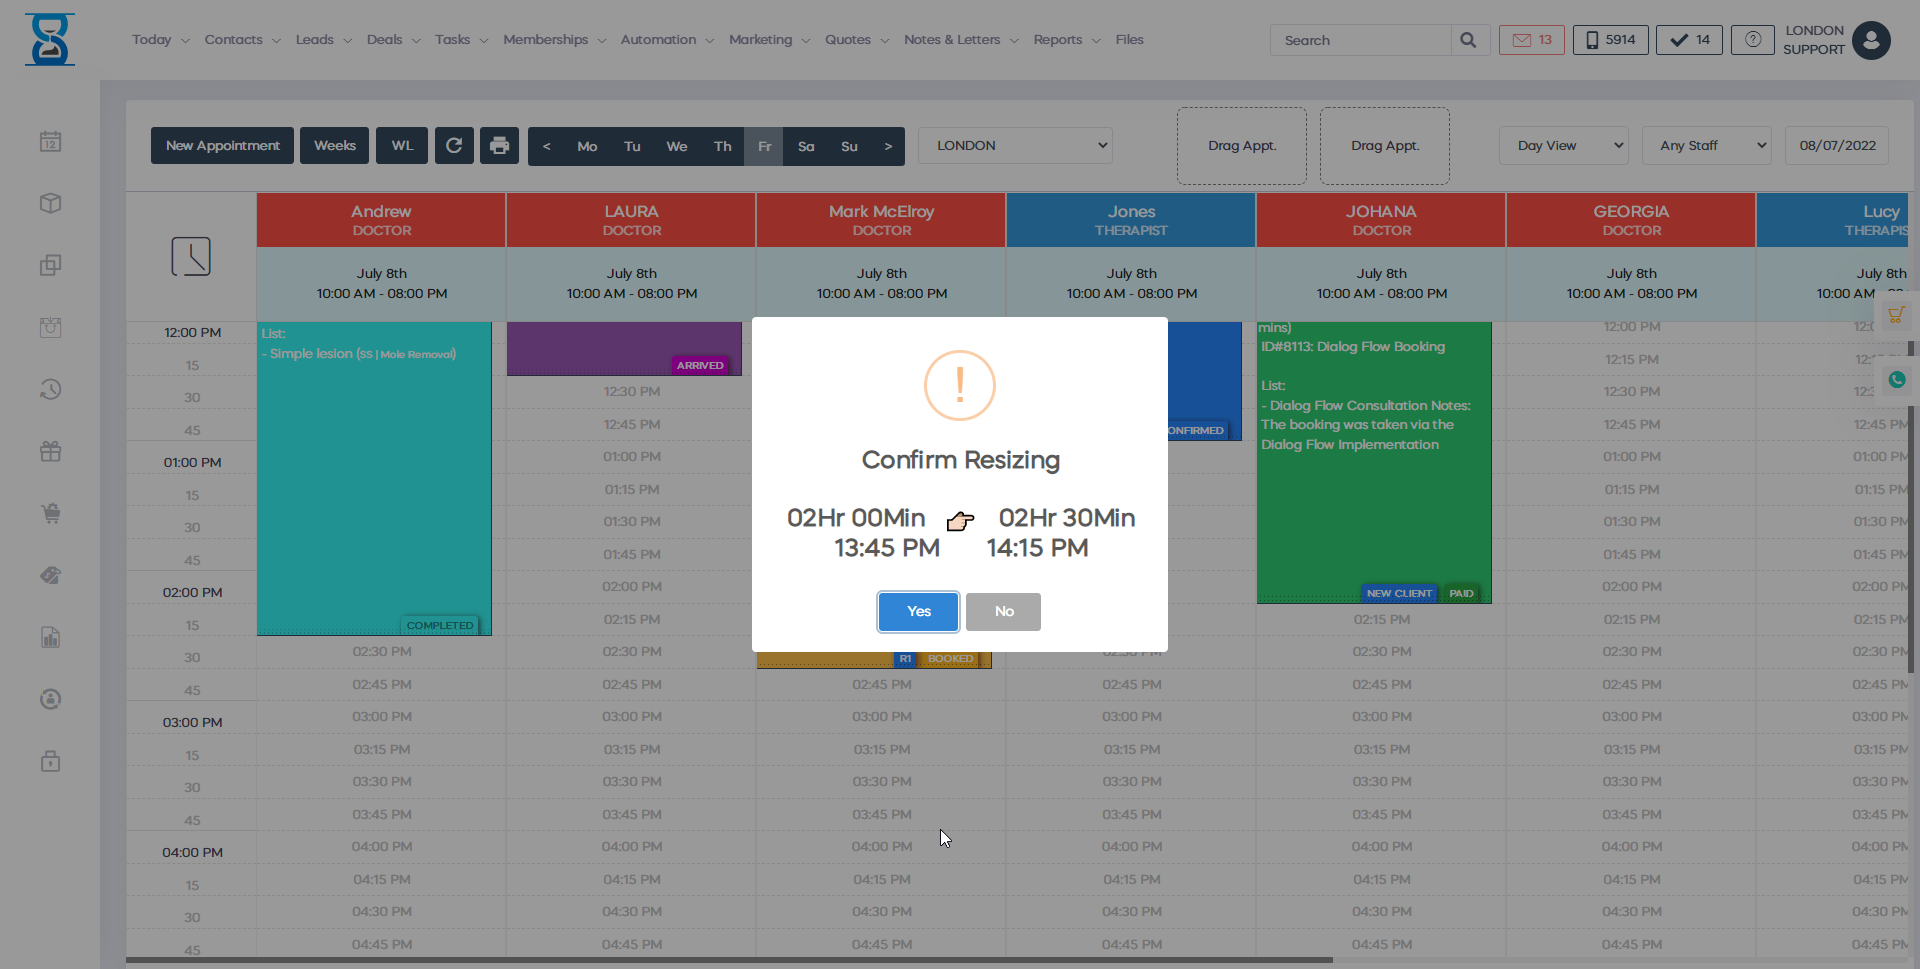Screen dimensions: 1920x969
Task: Select Monday in the weekday selector
Action: pyautogui.click(x=587, y=146)
